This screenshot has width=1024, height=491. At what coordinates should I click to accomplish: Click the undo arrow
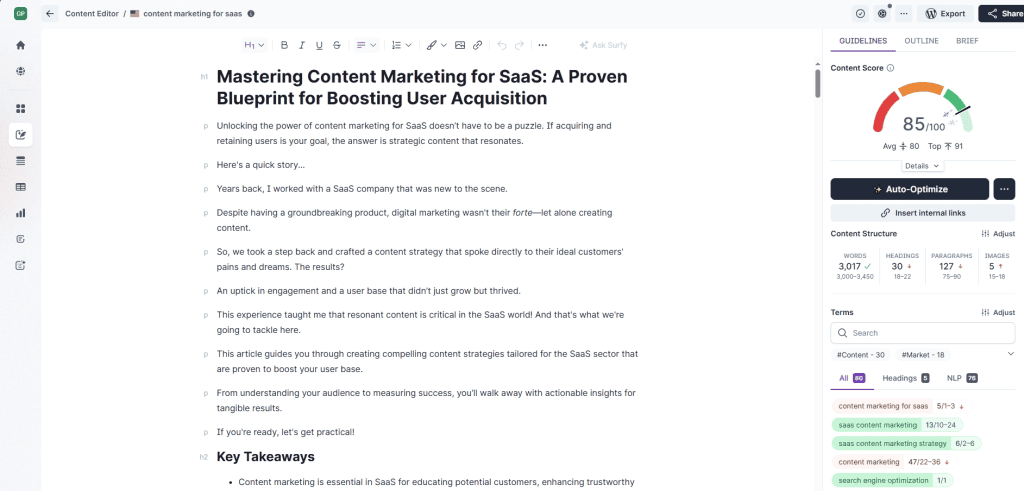tap(502, 45)
